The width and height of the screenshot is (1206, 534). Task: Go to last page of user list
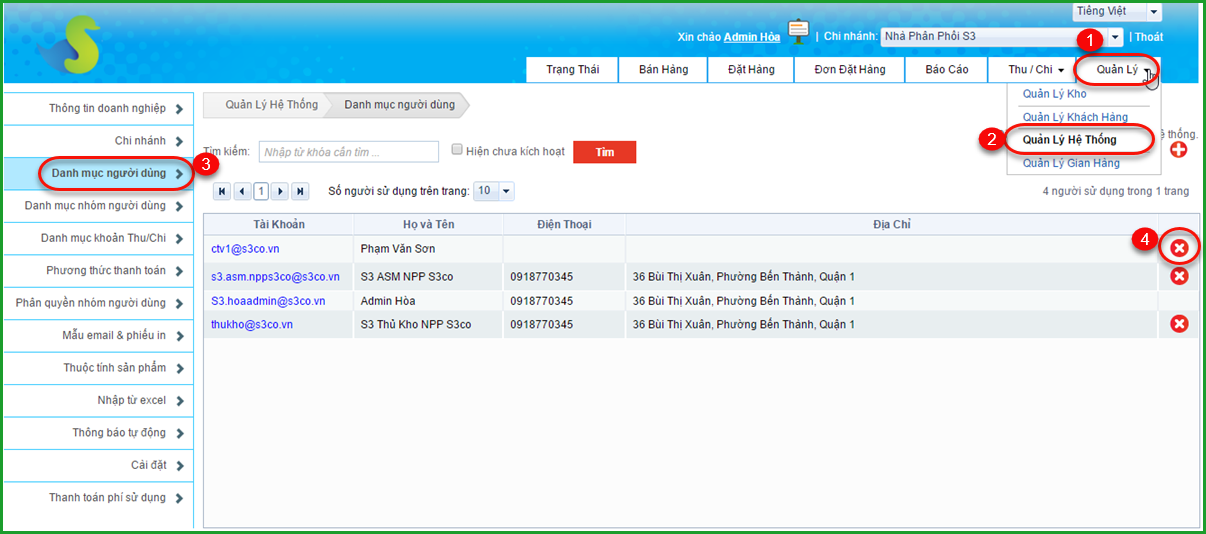(x=300, y=191)
